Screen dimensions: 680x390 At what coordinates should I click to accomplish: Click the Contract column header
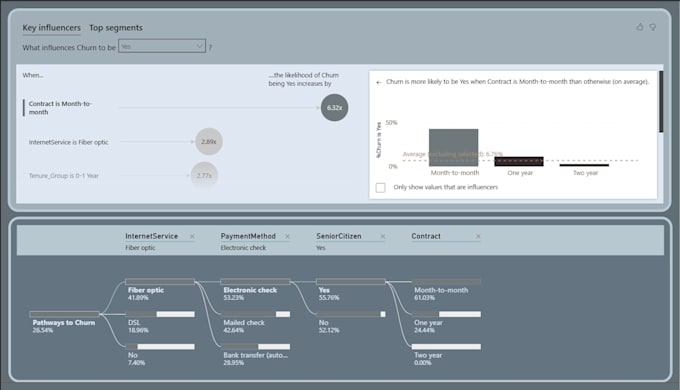426,236
